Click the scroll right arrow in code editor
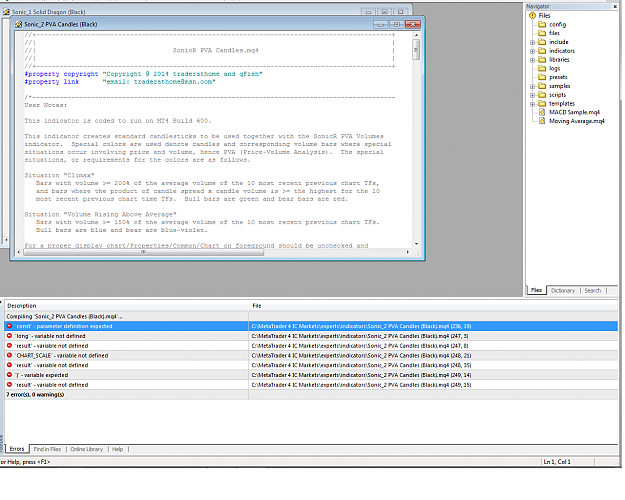Viewport: 625px width, 500px height. [407, 252]
